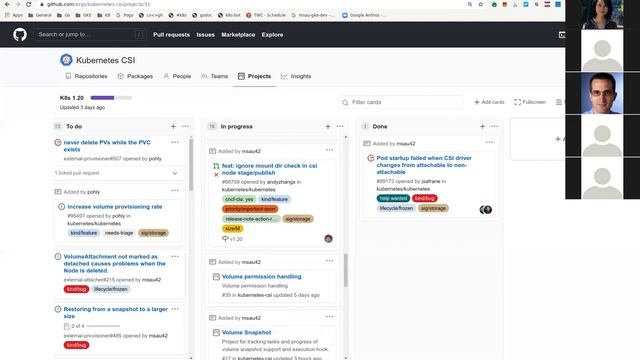
Task: Open the Done column options menu
Action: tap(494, 127)
